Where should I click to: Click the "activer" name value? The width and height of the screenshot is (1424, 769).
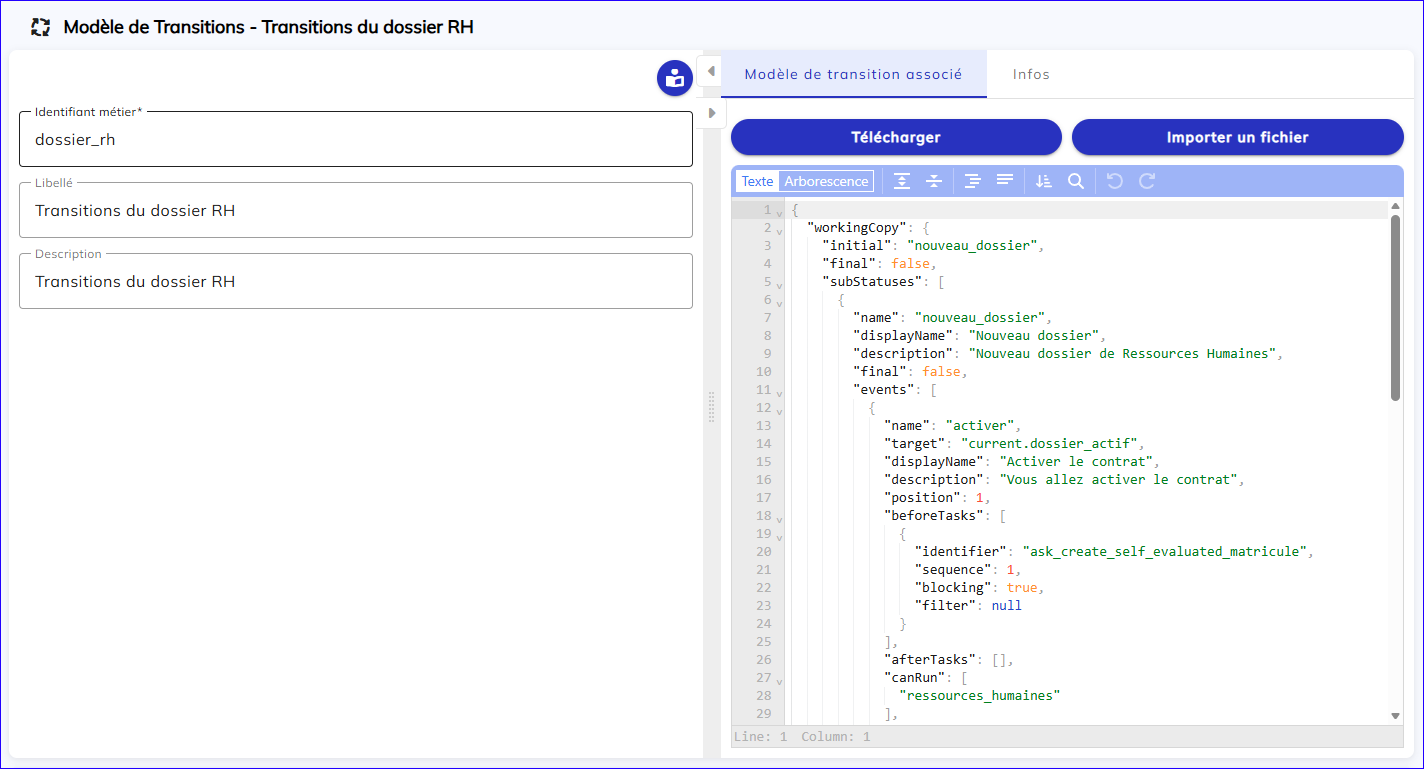coord(980,425)
